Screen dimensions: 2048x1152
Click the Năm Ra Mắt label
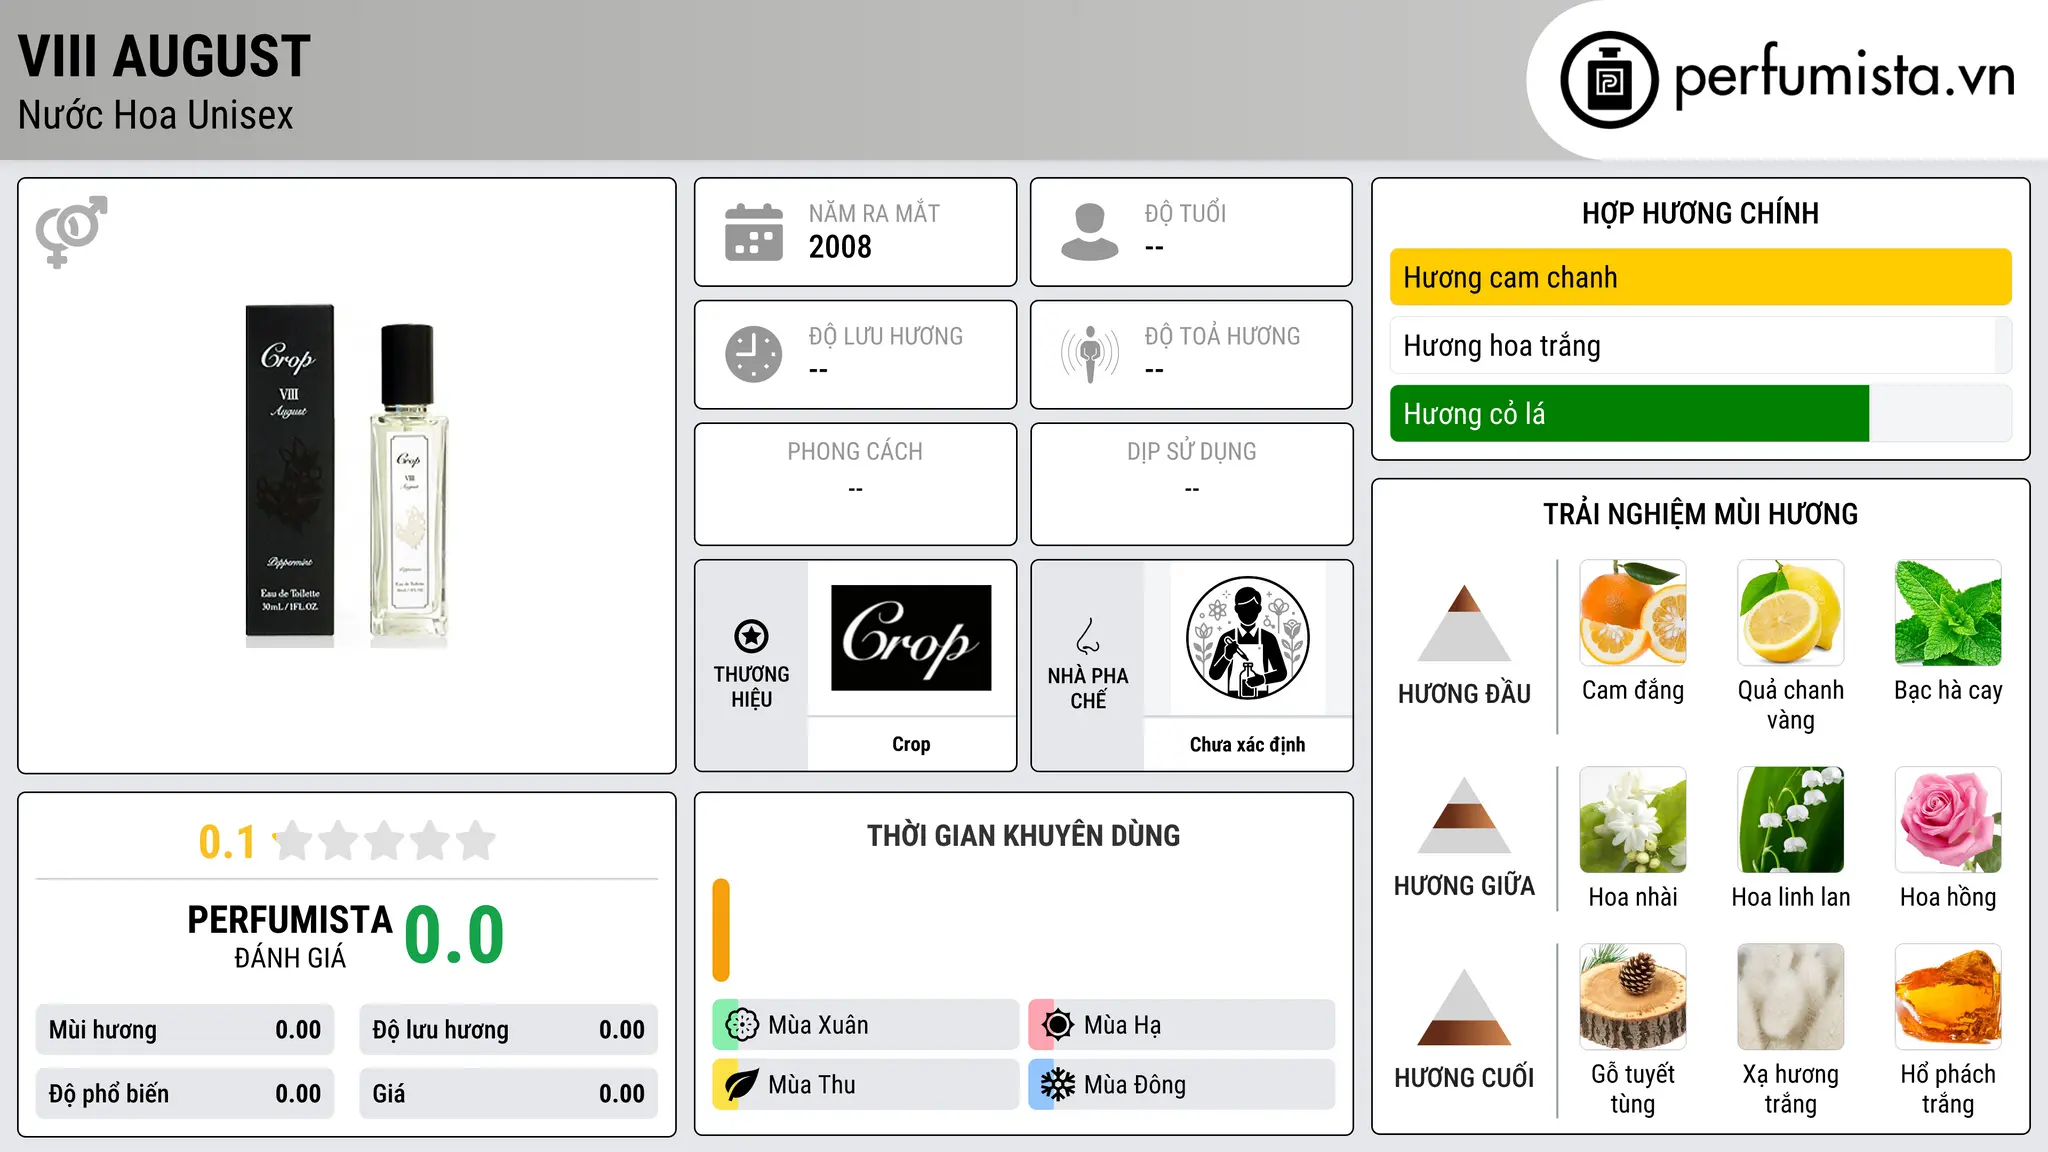pyautogui.click(x=874, y=213)
